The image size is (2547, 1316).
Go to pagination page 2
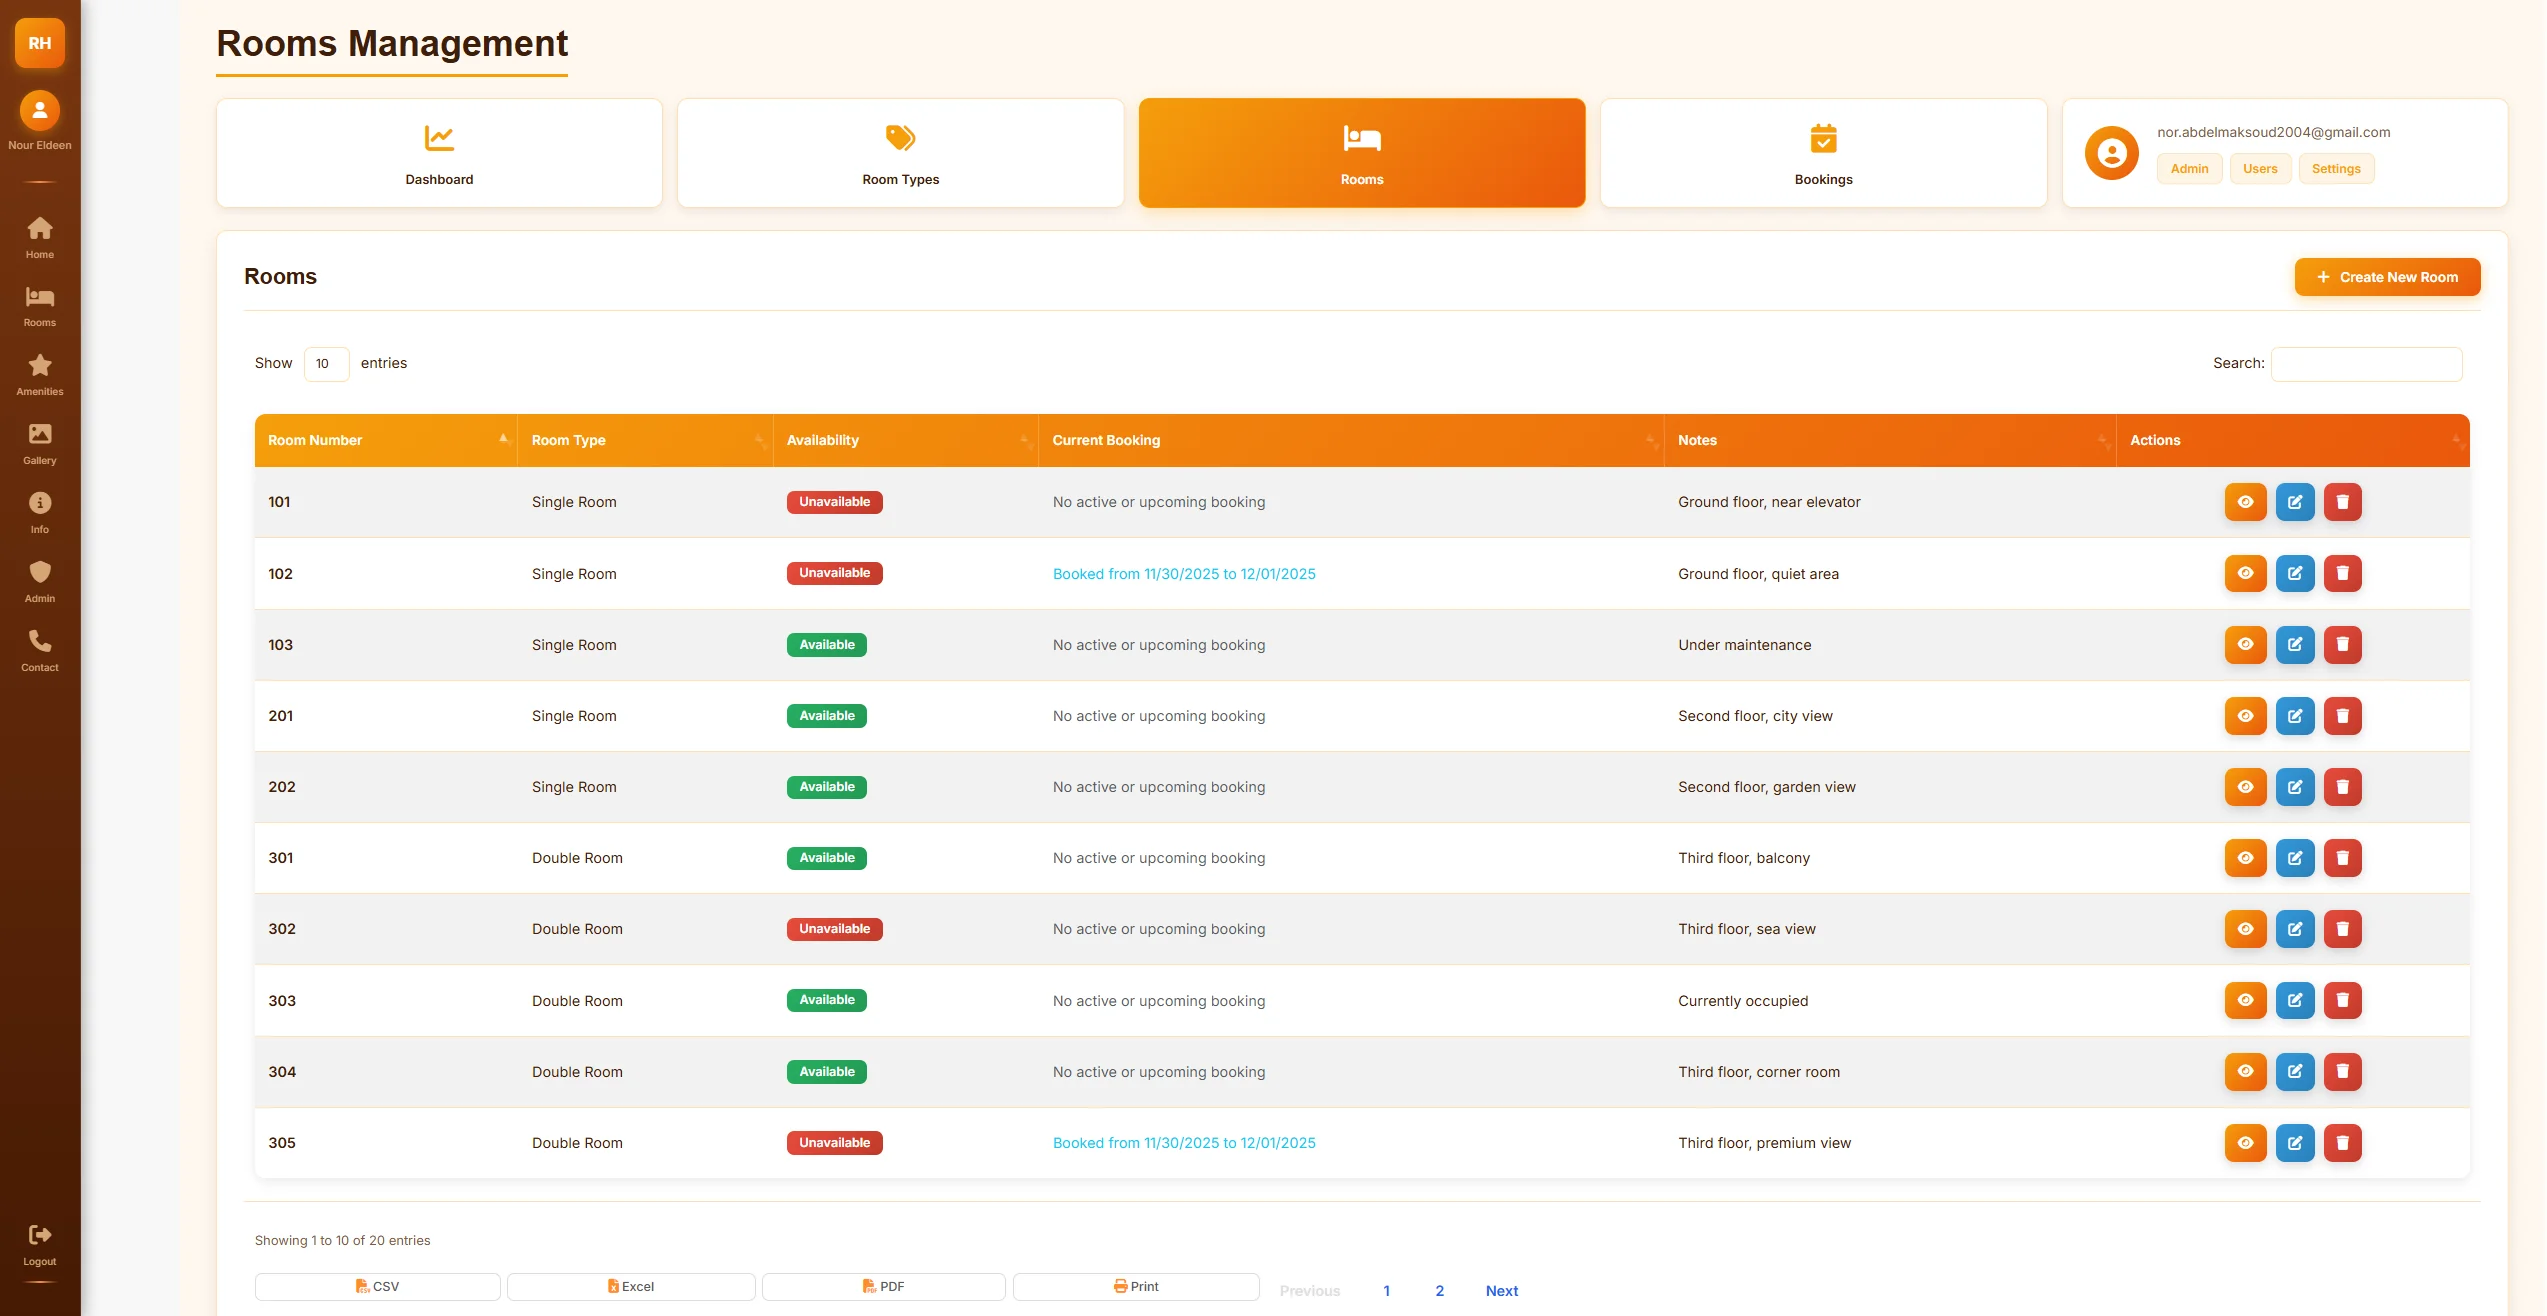coord(1439,1291)
